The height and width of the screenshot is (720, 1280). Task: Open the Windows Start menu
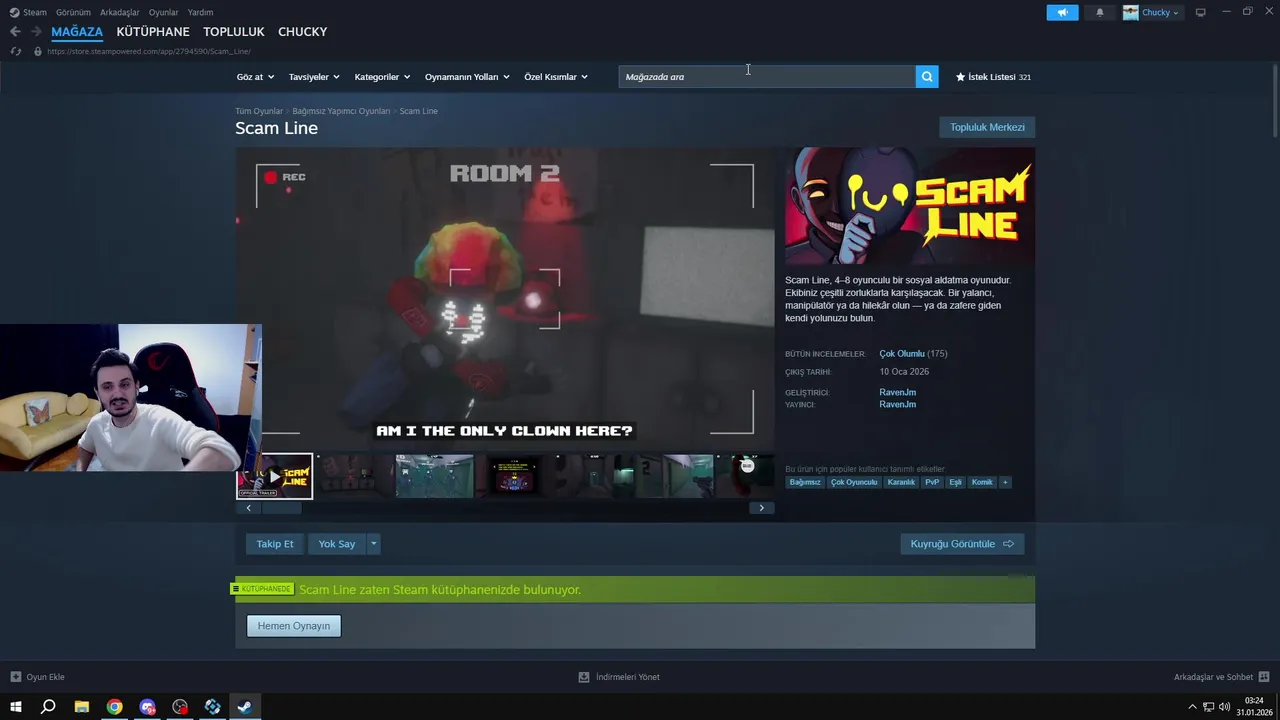coord(16,707)
